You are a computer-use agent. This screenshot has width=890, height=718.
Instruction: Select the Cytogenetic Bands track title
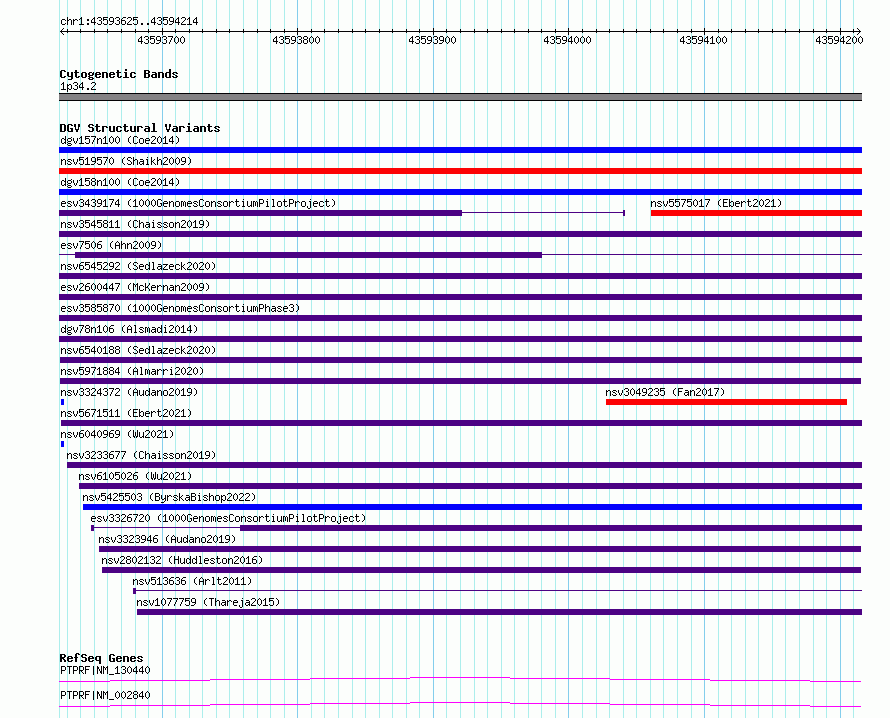(x=119, y=74)
